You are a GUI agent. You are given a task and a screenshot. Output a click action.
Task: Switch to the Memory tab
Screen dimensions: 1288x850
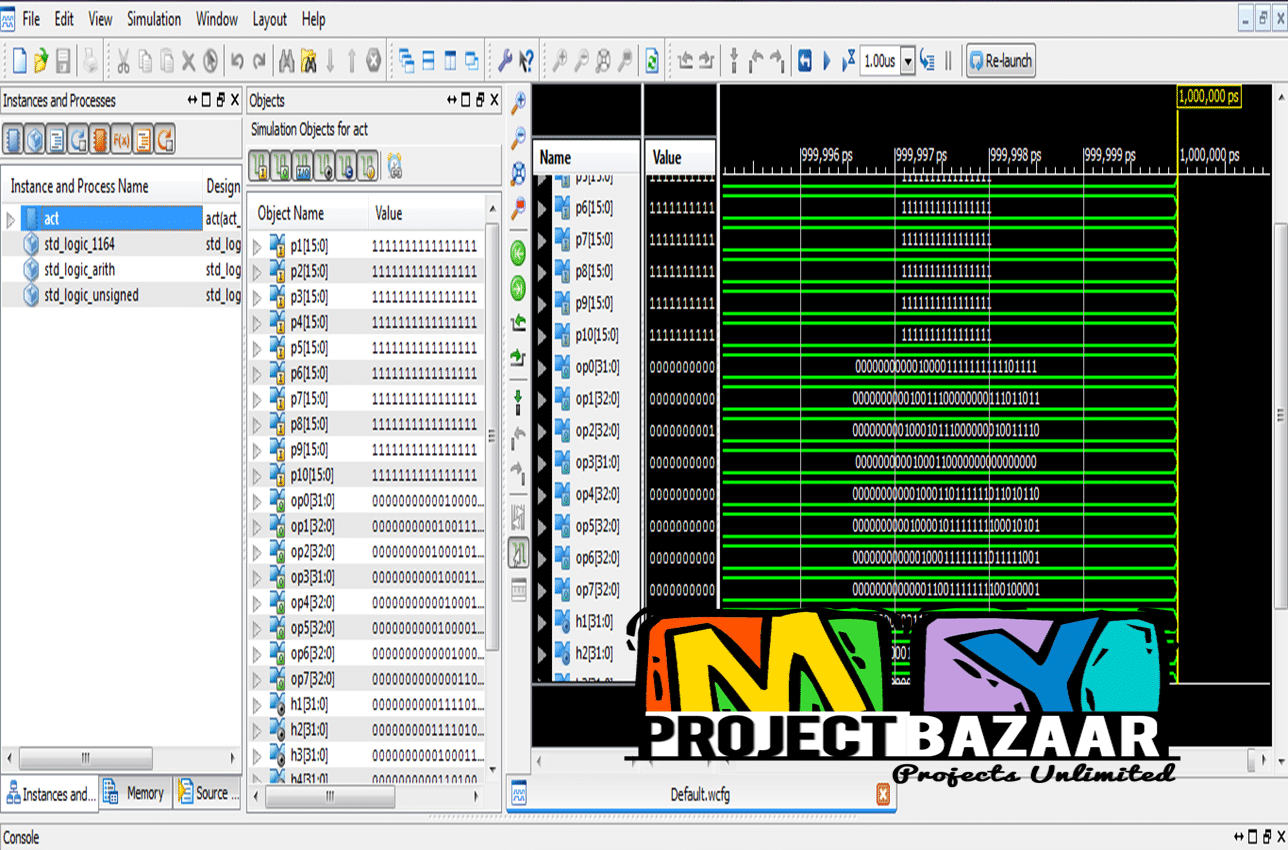point(135,793)
